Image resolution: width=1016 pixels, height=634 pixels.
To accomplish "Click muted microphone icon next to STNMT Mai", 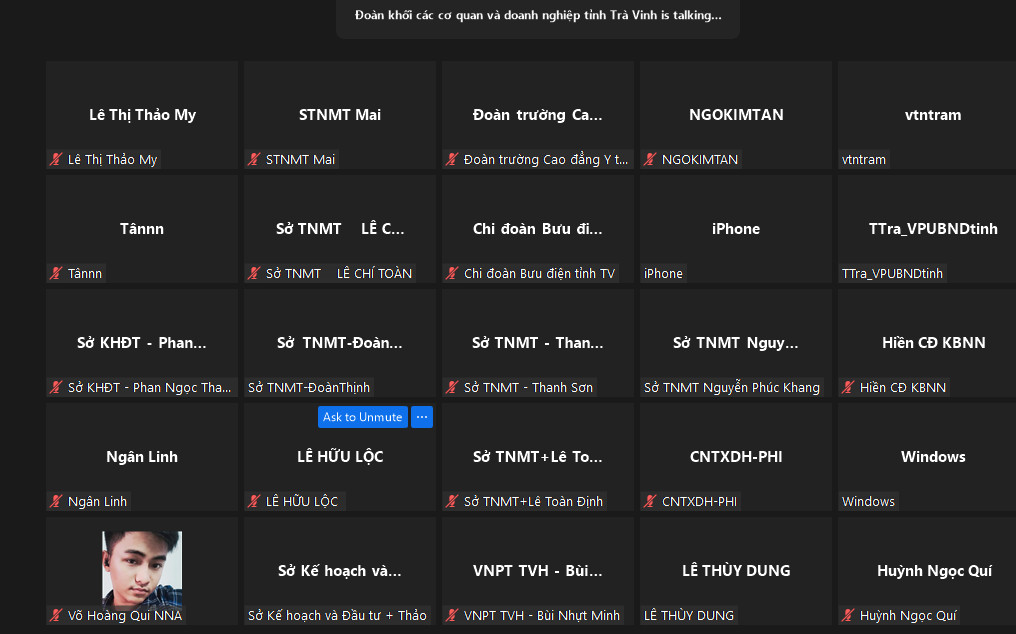I will 255,160.
